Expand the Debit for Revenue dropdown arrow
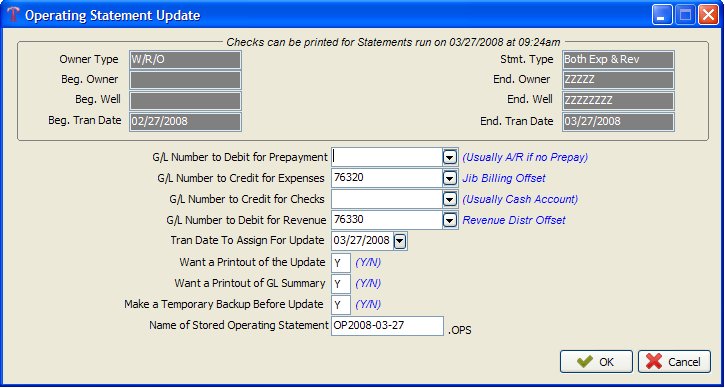Image resolution: width=725 pixels, height=388 pixels. [449, 221]
